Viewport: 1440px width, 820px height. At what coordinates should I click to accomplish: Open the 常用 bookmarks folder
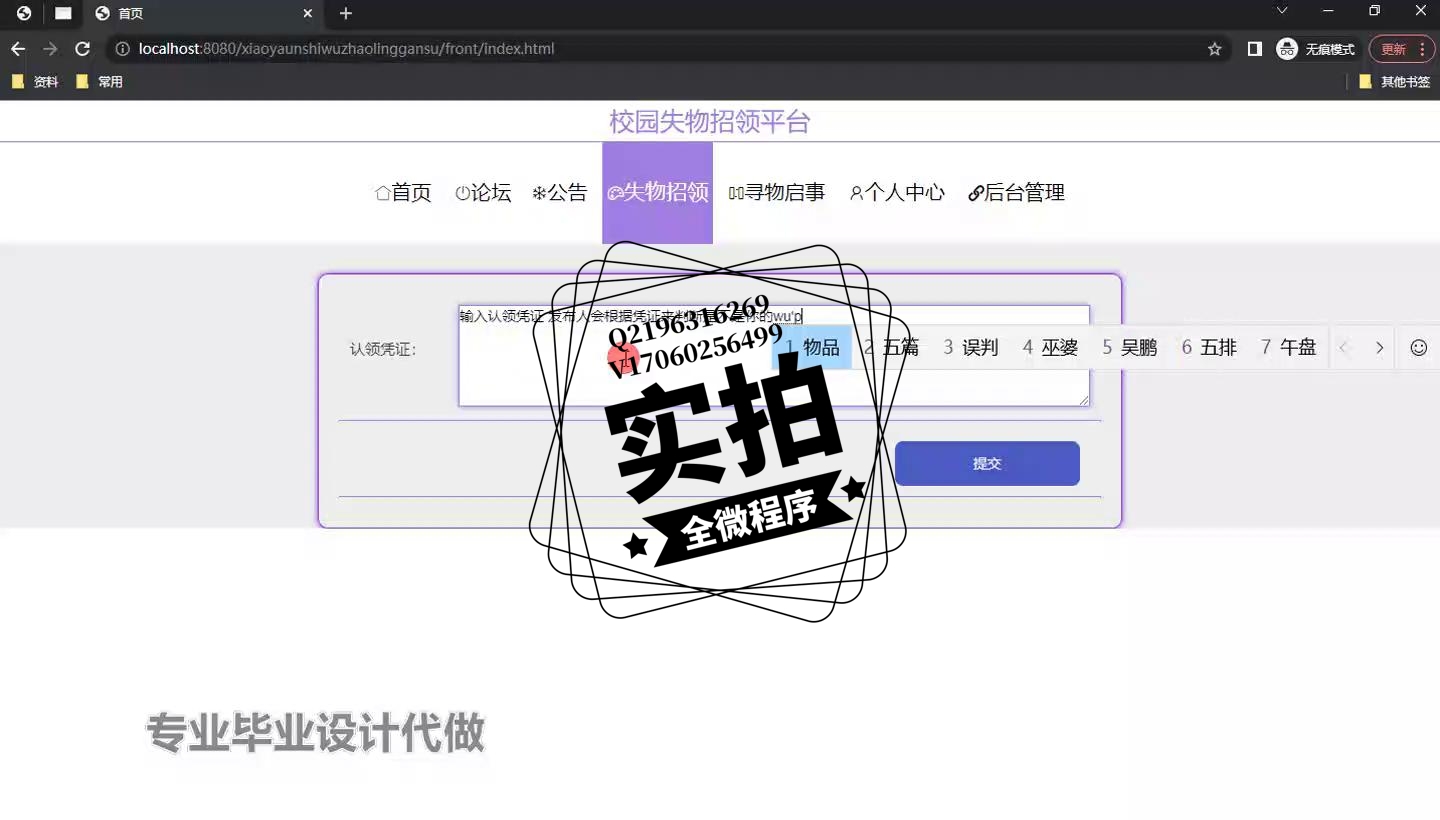99,82
